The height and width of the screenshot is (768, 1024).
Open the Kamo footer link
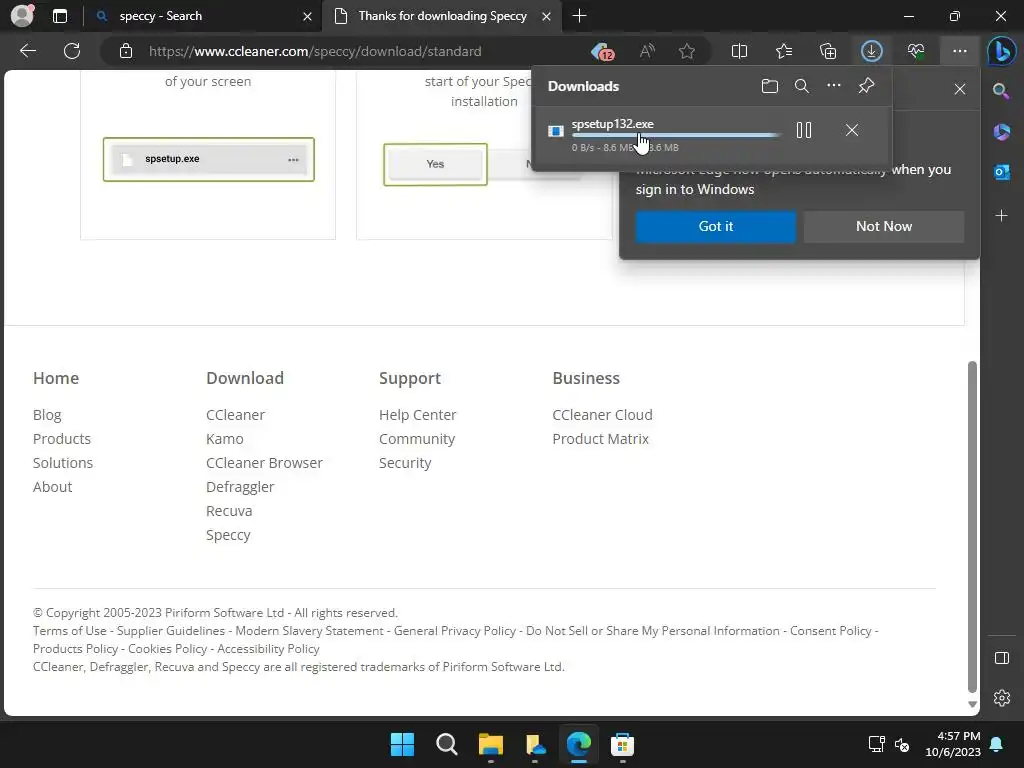(x=225, y=439)
